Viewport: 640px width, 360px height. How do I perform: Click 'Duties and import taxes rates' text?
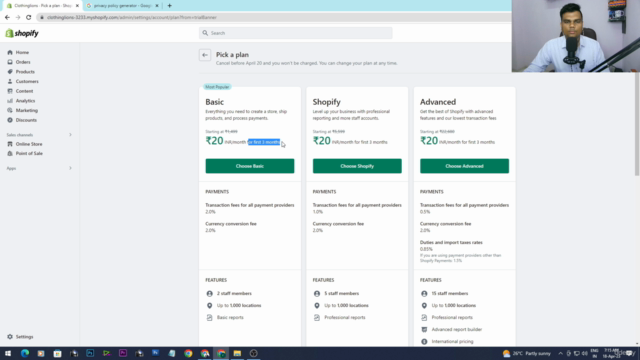(451, 242)
